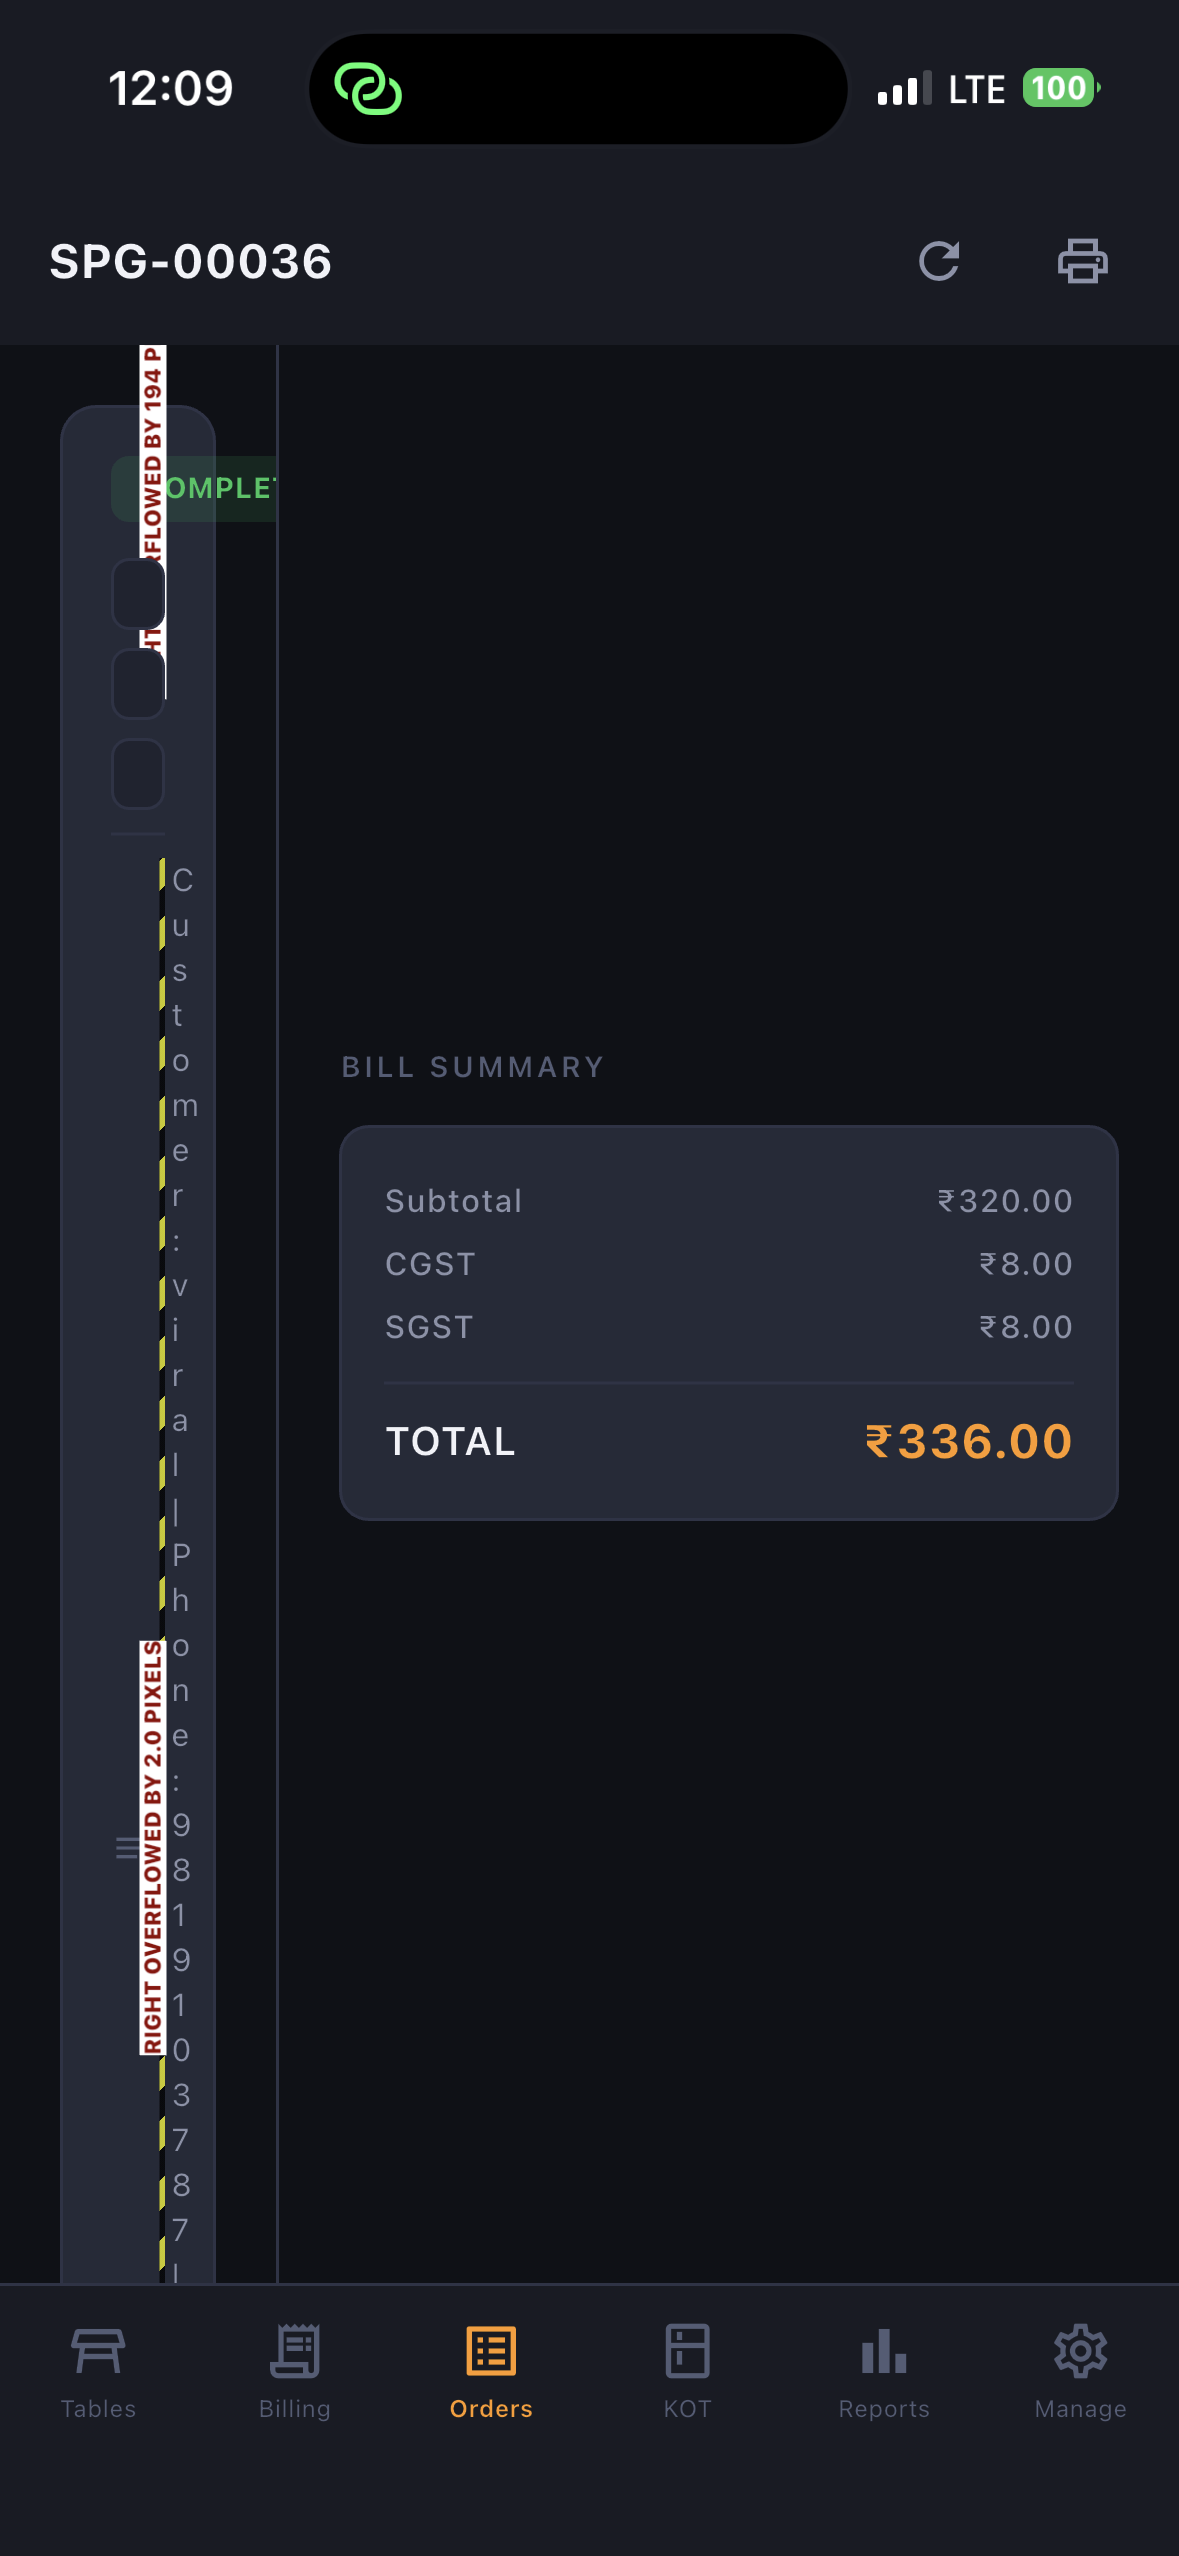Tap the battery indicator in status bar
1179x2556 pixels.
[1060, 89]
